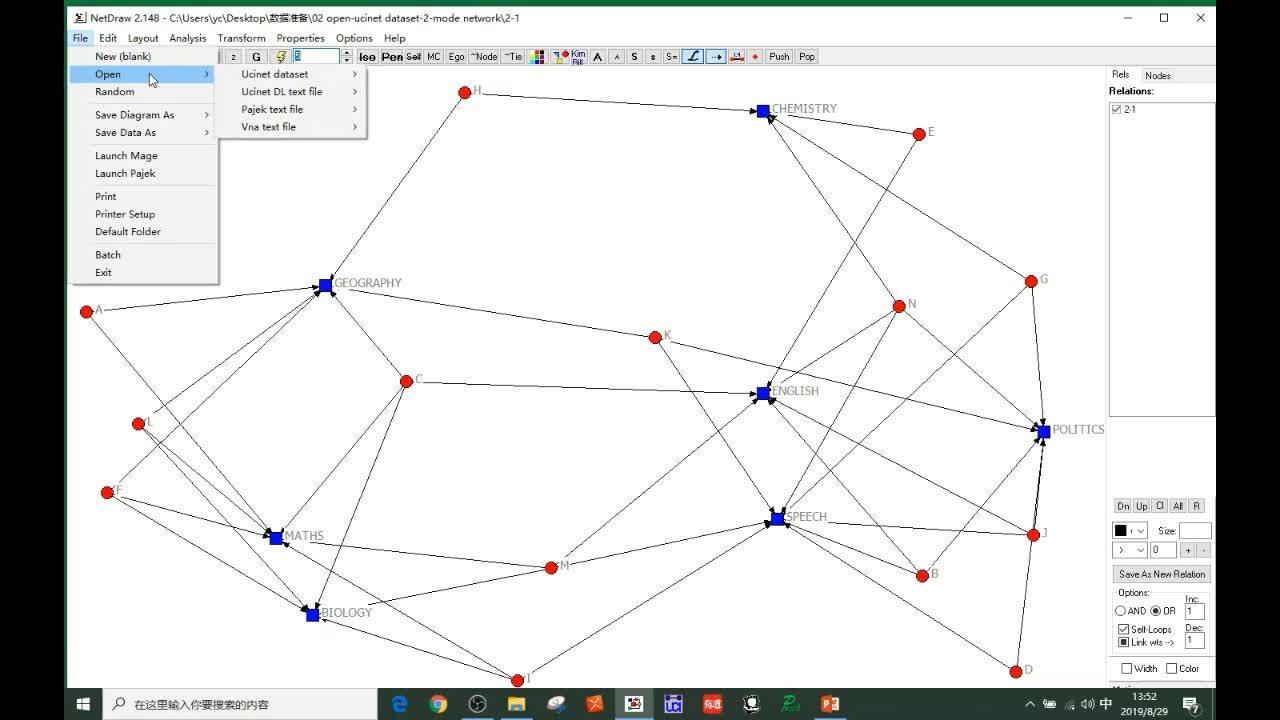Open the Analysis menu
This screenshot has height=720, width=1280.
(x=188, y=38)
